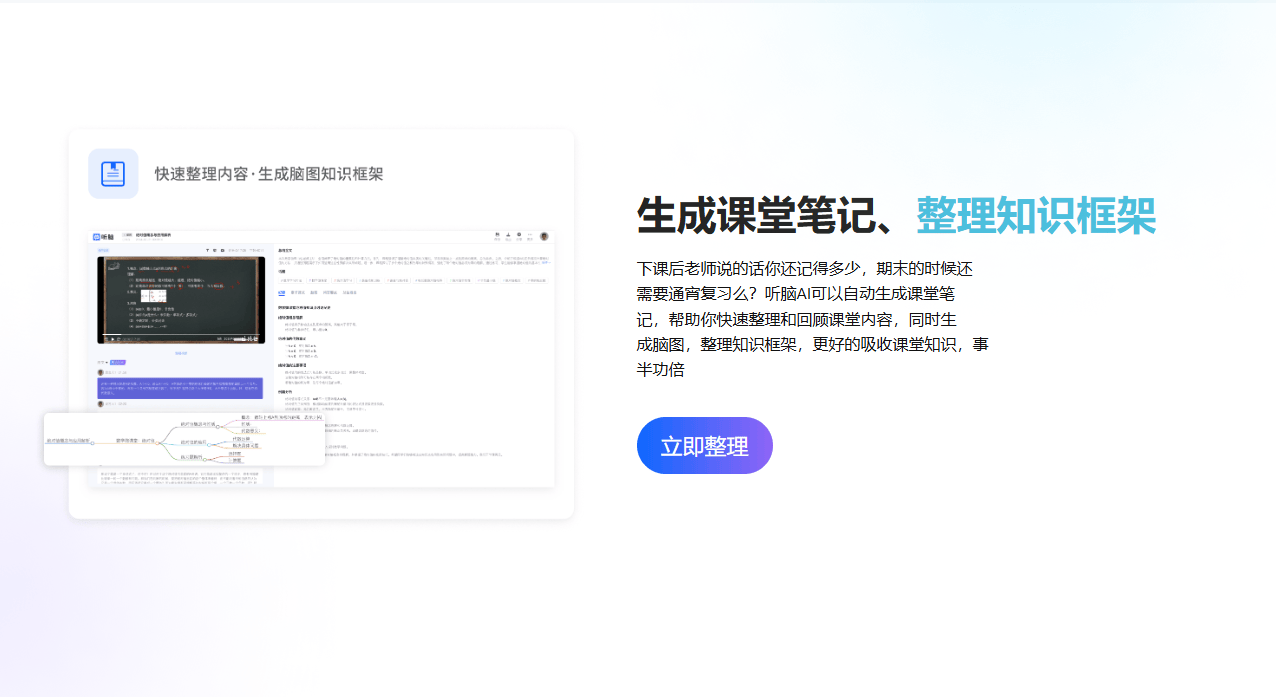
Task: Click the settings gear icon in the top bar
Action: coord(519,235)
